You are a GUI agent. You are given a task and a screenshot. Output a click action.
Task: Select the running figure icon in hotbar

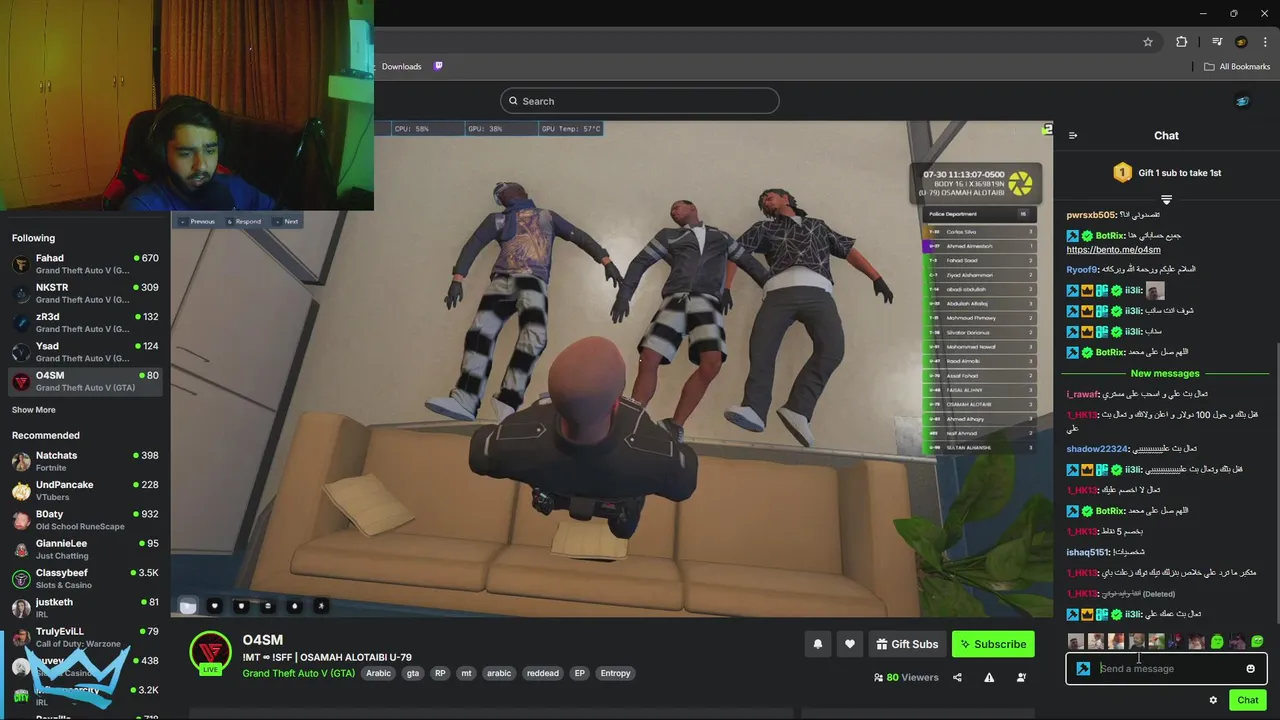coord(320,605)
